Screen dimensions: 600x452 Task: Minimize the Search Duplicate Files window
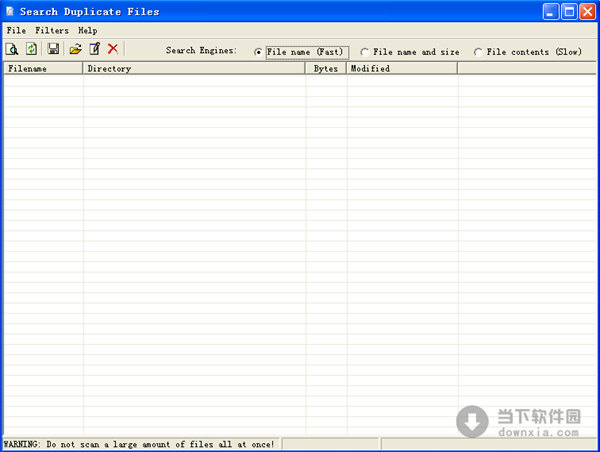point(551,12)
